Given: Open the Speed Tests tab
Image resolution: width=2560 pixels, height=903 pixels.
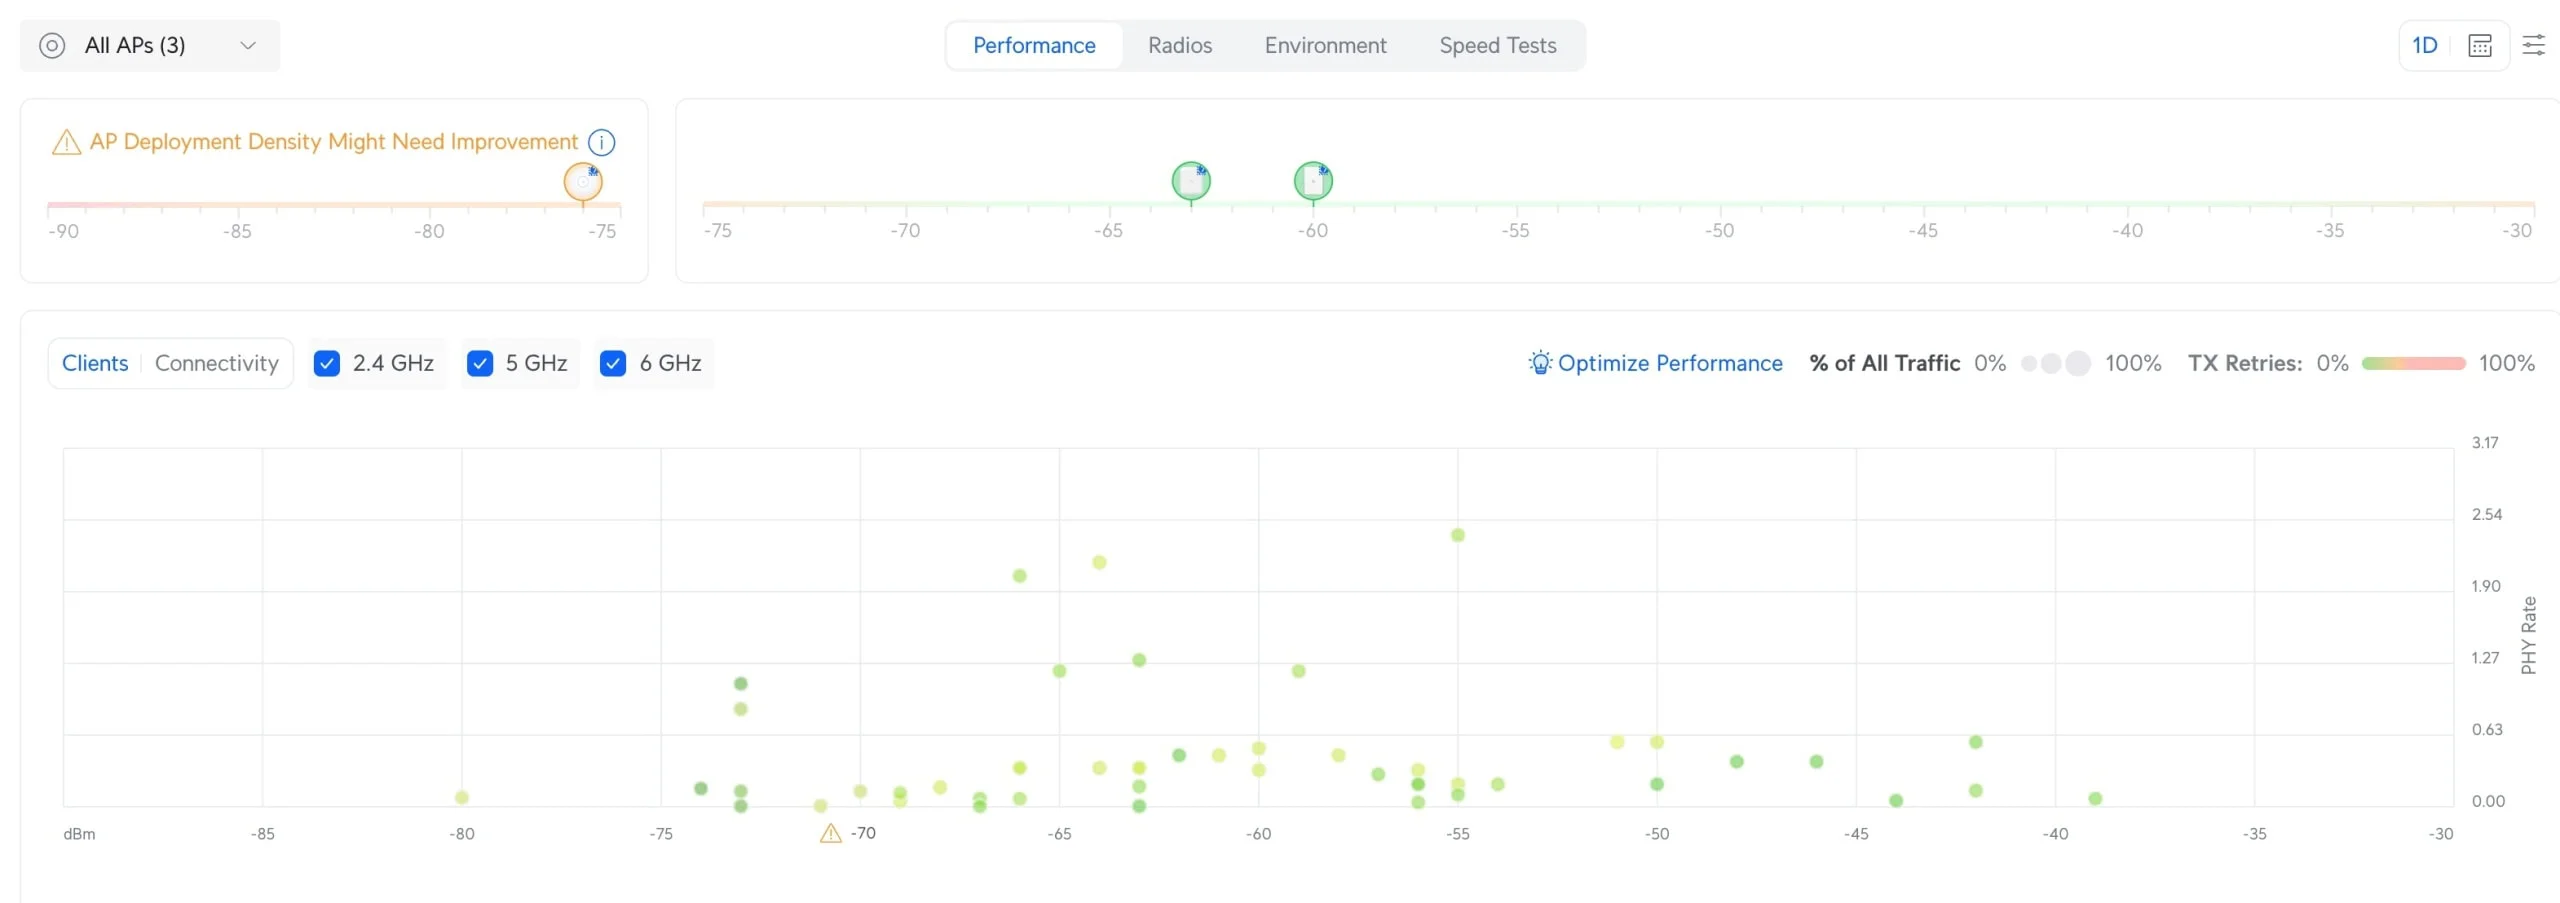Looking at the screenshot, I should [x=1497, y=45].
